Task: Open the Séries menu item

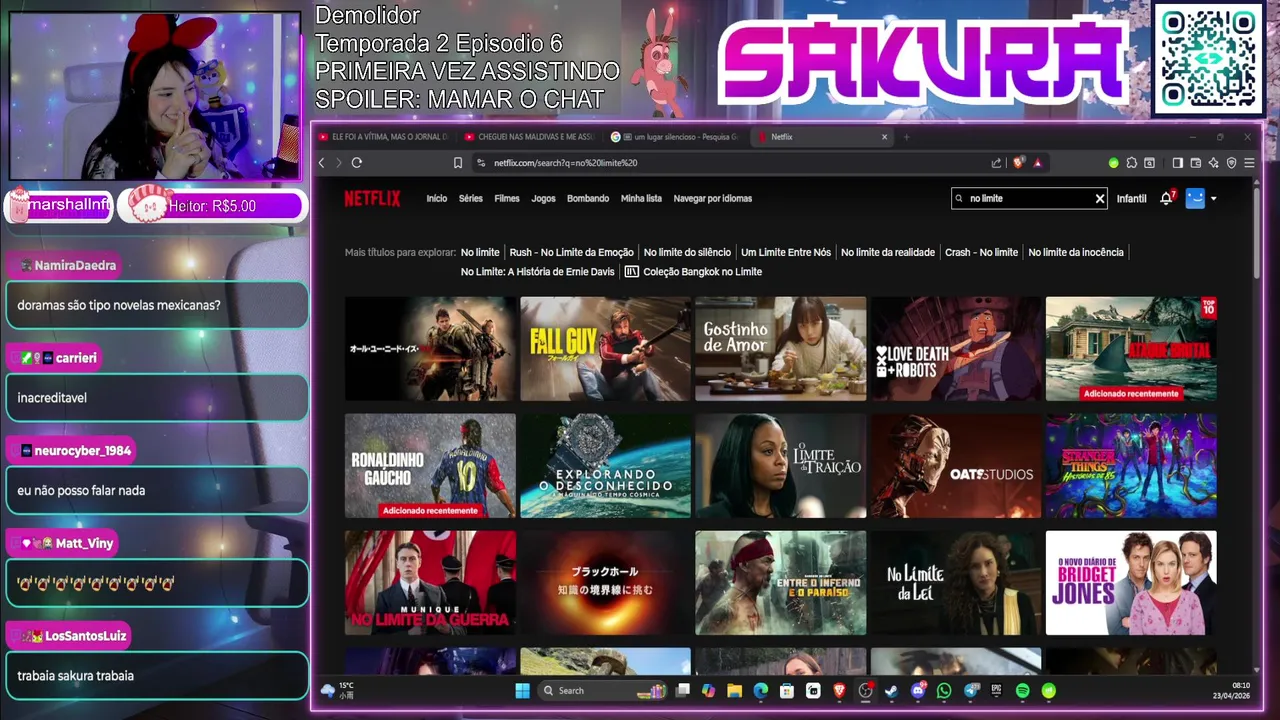Action: pos(471,198)
